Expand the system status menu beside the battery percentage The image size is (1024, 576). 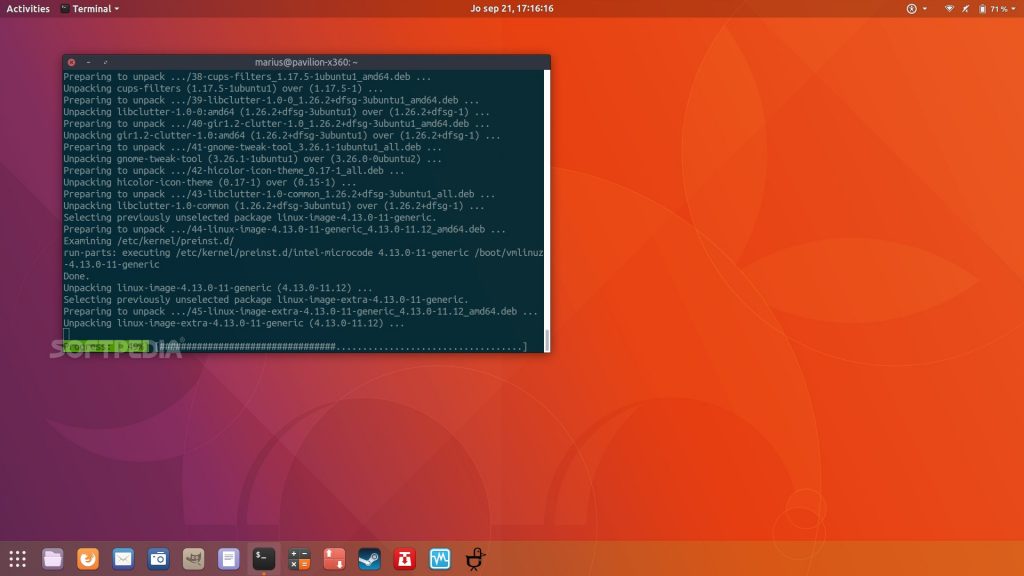click(1013, 9)
